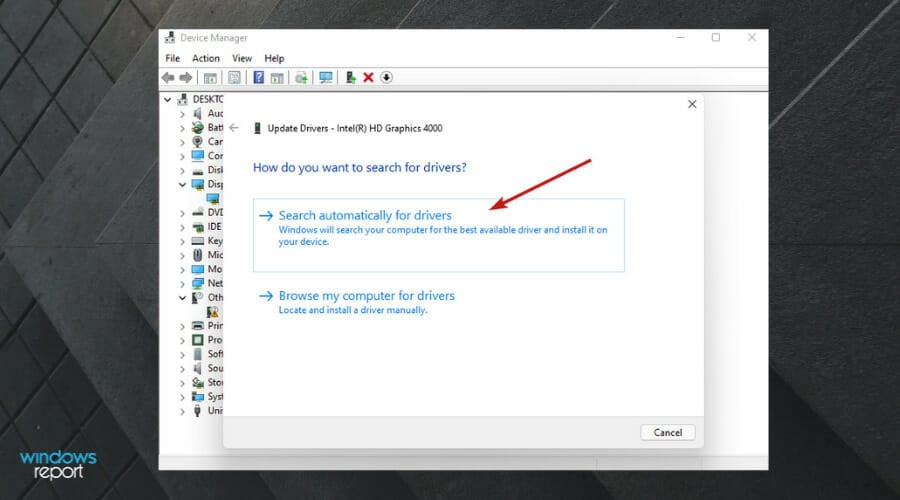Screen dimensions: 900x500
Task: Collapse the DESKTOP root node chevron
Action: [x=168, y=99]
